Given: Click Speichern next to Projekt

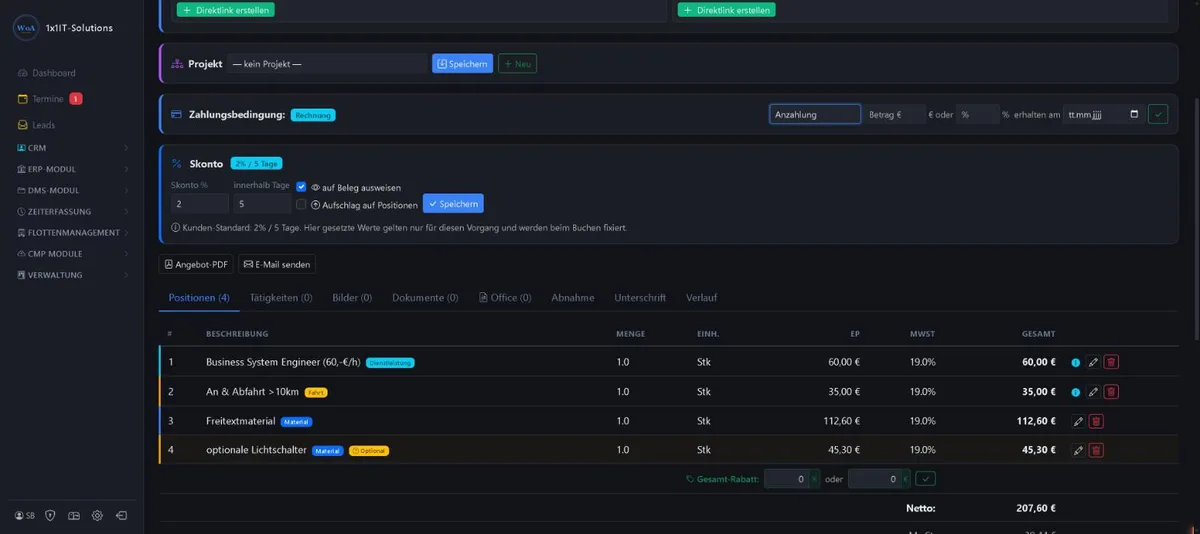Looking at the screenshot, I should (x=462, y=64).
